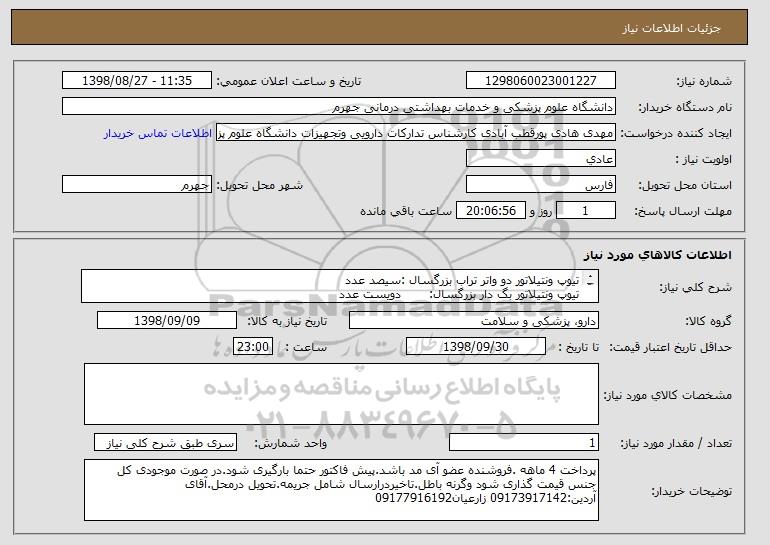Click the label نام دستگاه خریدار
Image resolution: width=770 pixels, height=545 pixels.
pos(685,107)
